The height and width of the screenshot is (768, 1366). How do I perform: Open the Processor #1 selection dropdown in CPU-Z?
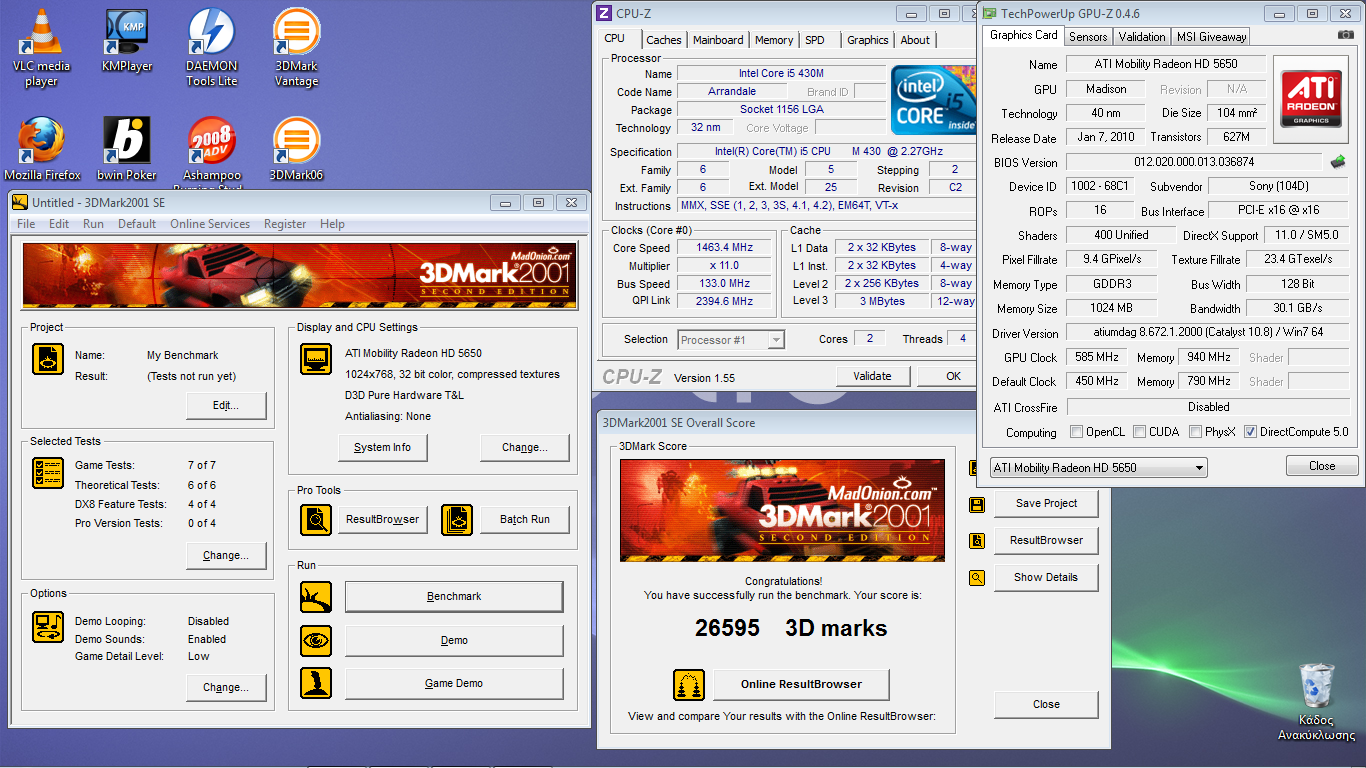(x=731, y=340)
